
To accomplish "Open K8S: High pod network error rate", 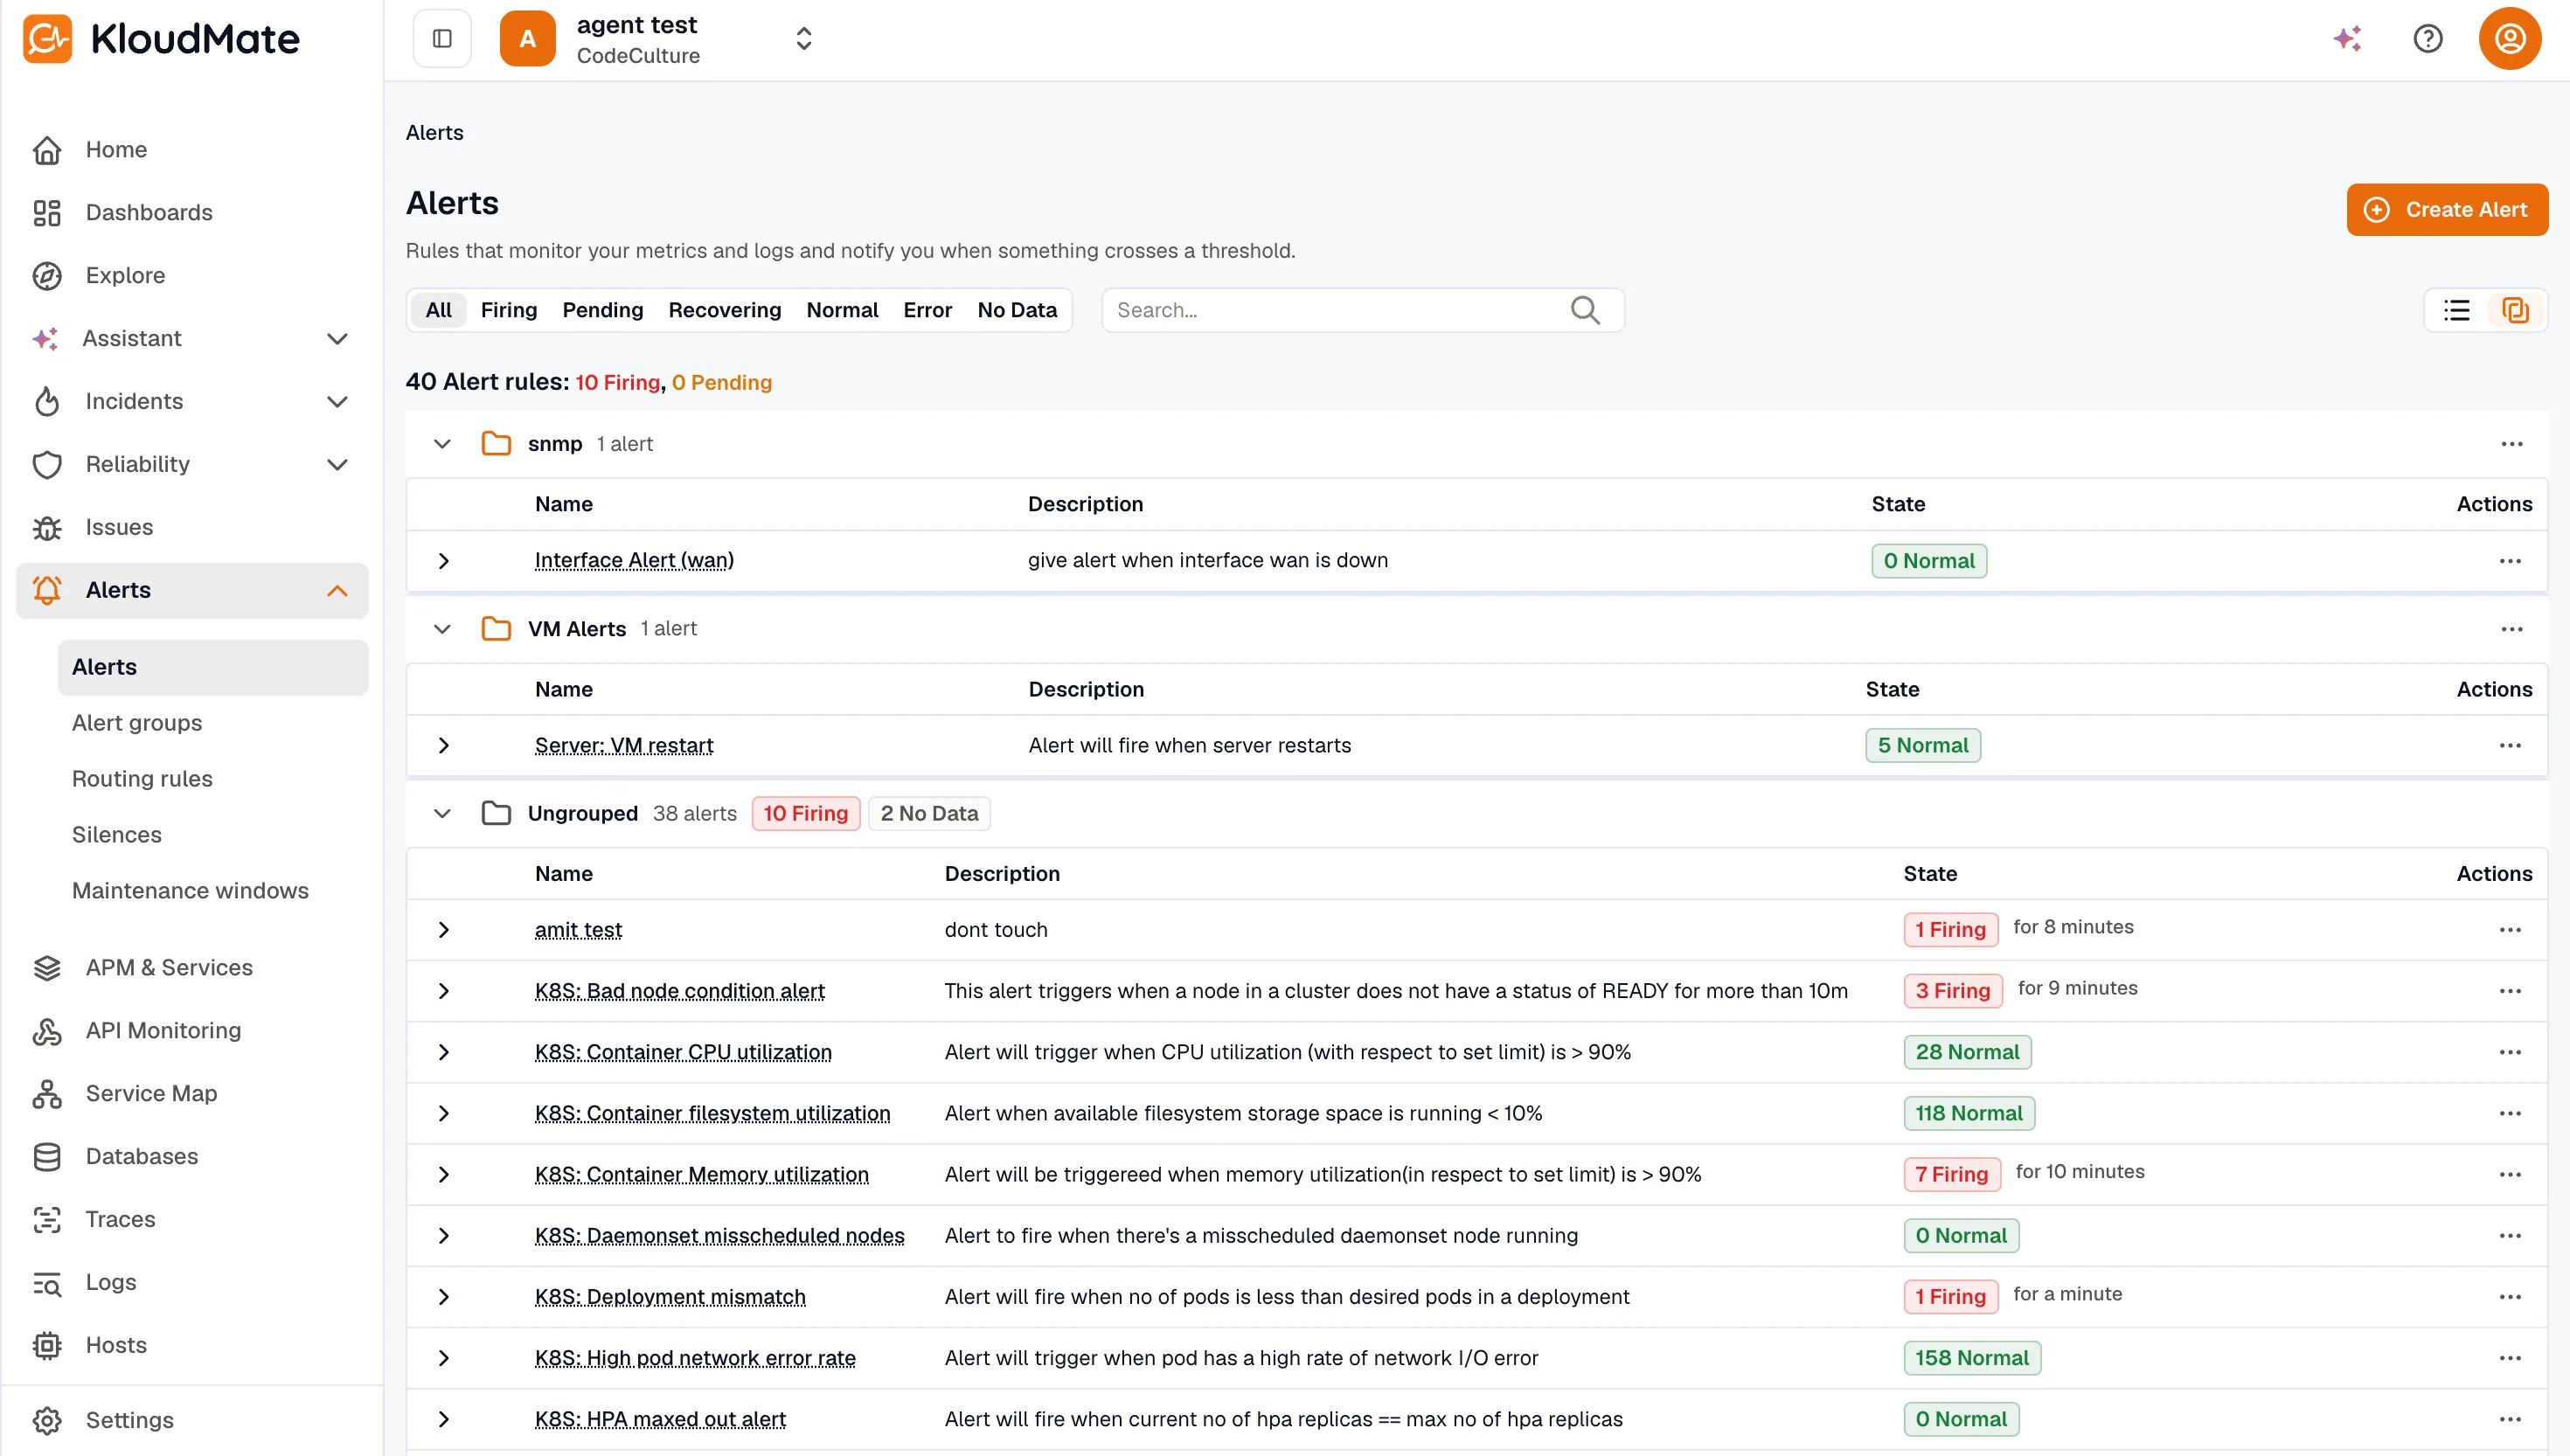I will click(x=695, y=1358).
